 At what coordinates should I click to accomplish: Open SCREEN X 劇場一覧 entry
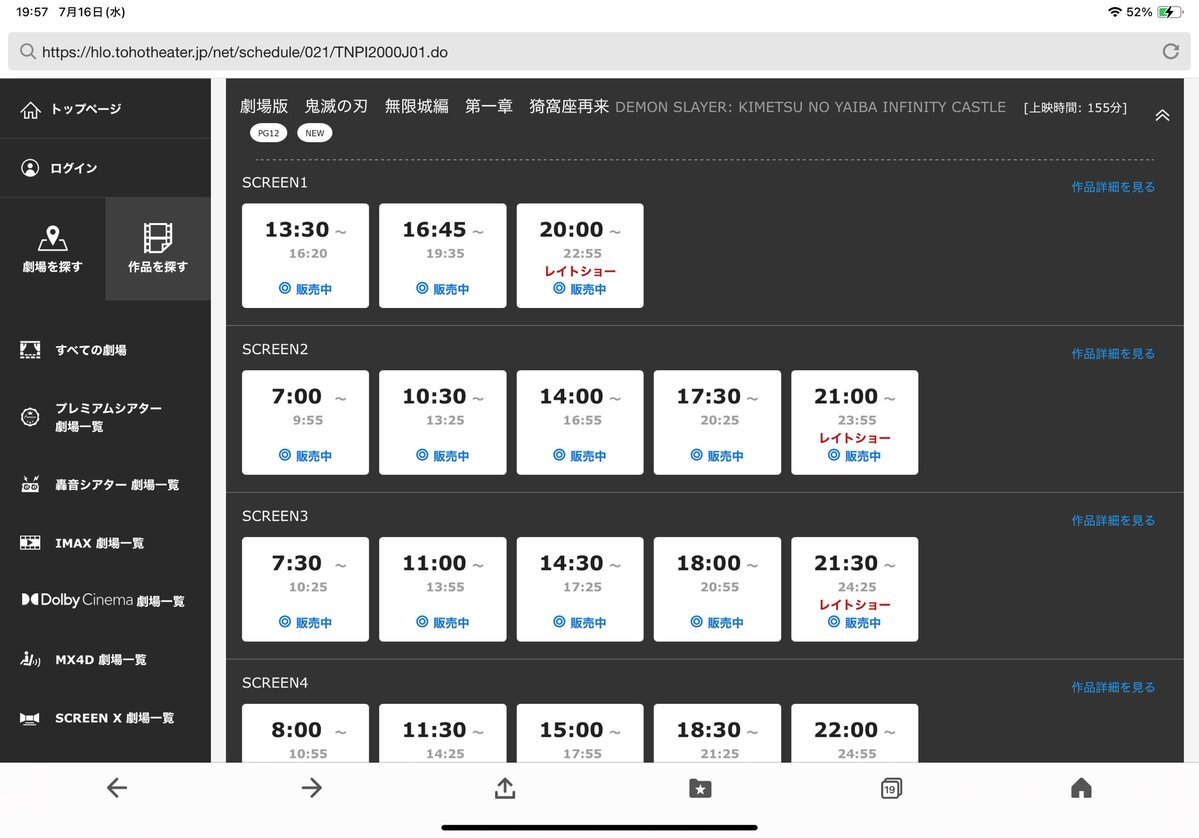[x=105, y=718]
